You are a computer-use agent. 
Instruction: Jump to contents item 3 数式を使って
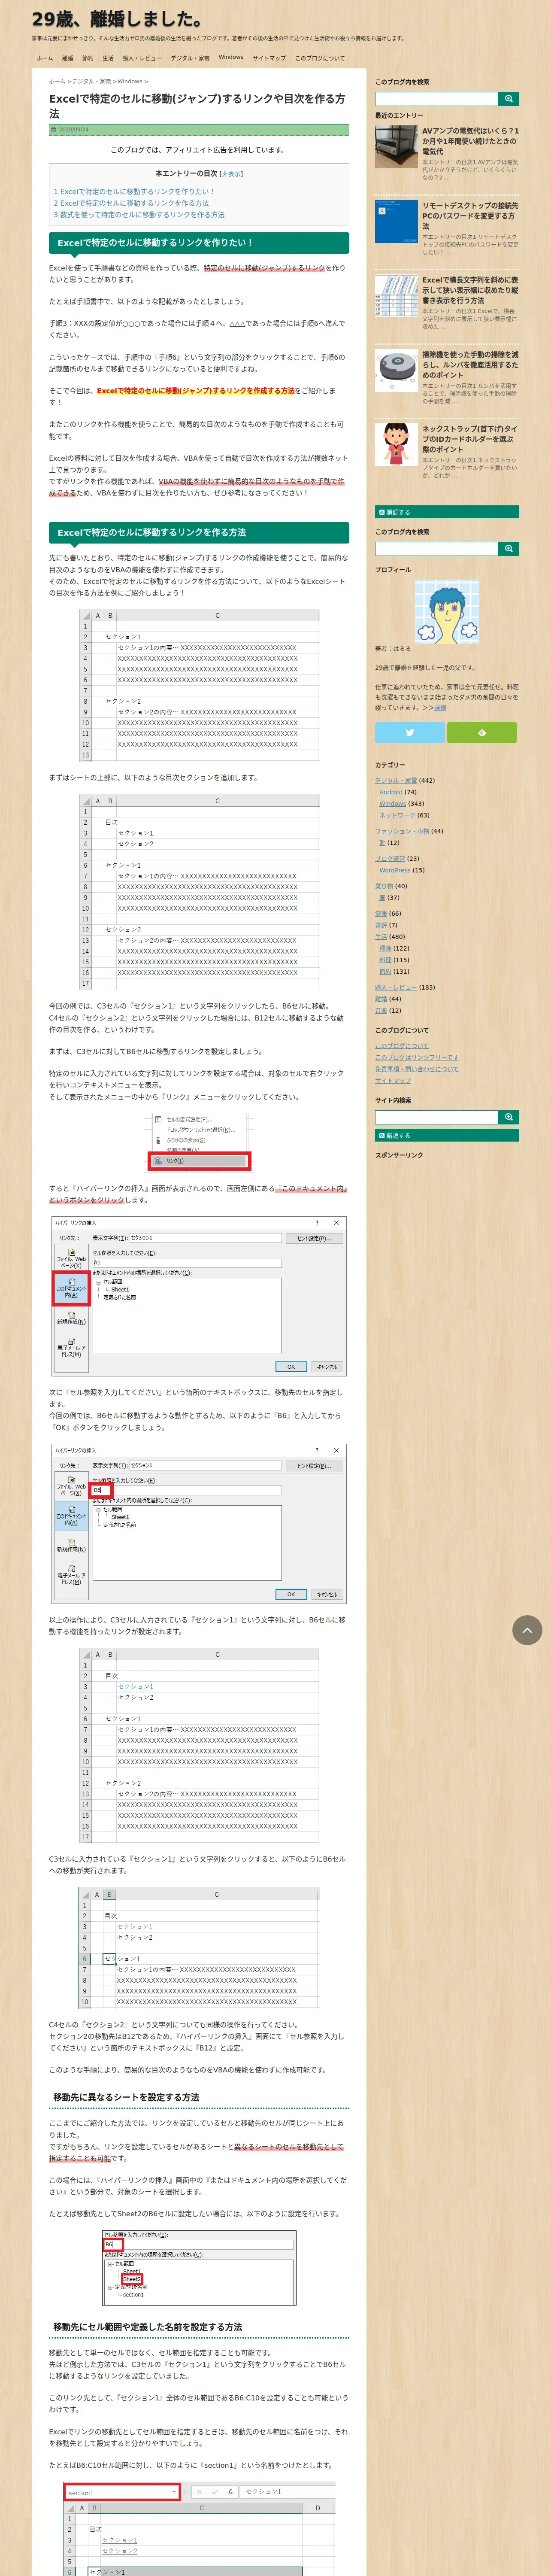[139, 215]
